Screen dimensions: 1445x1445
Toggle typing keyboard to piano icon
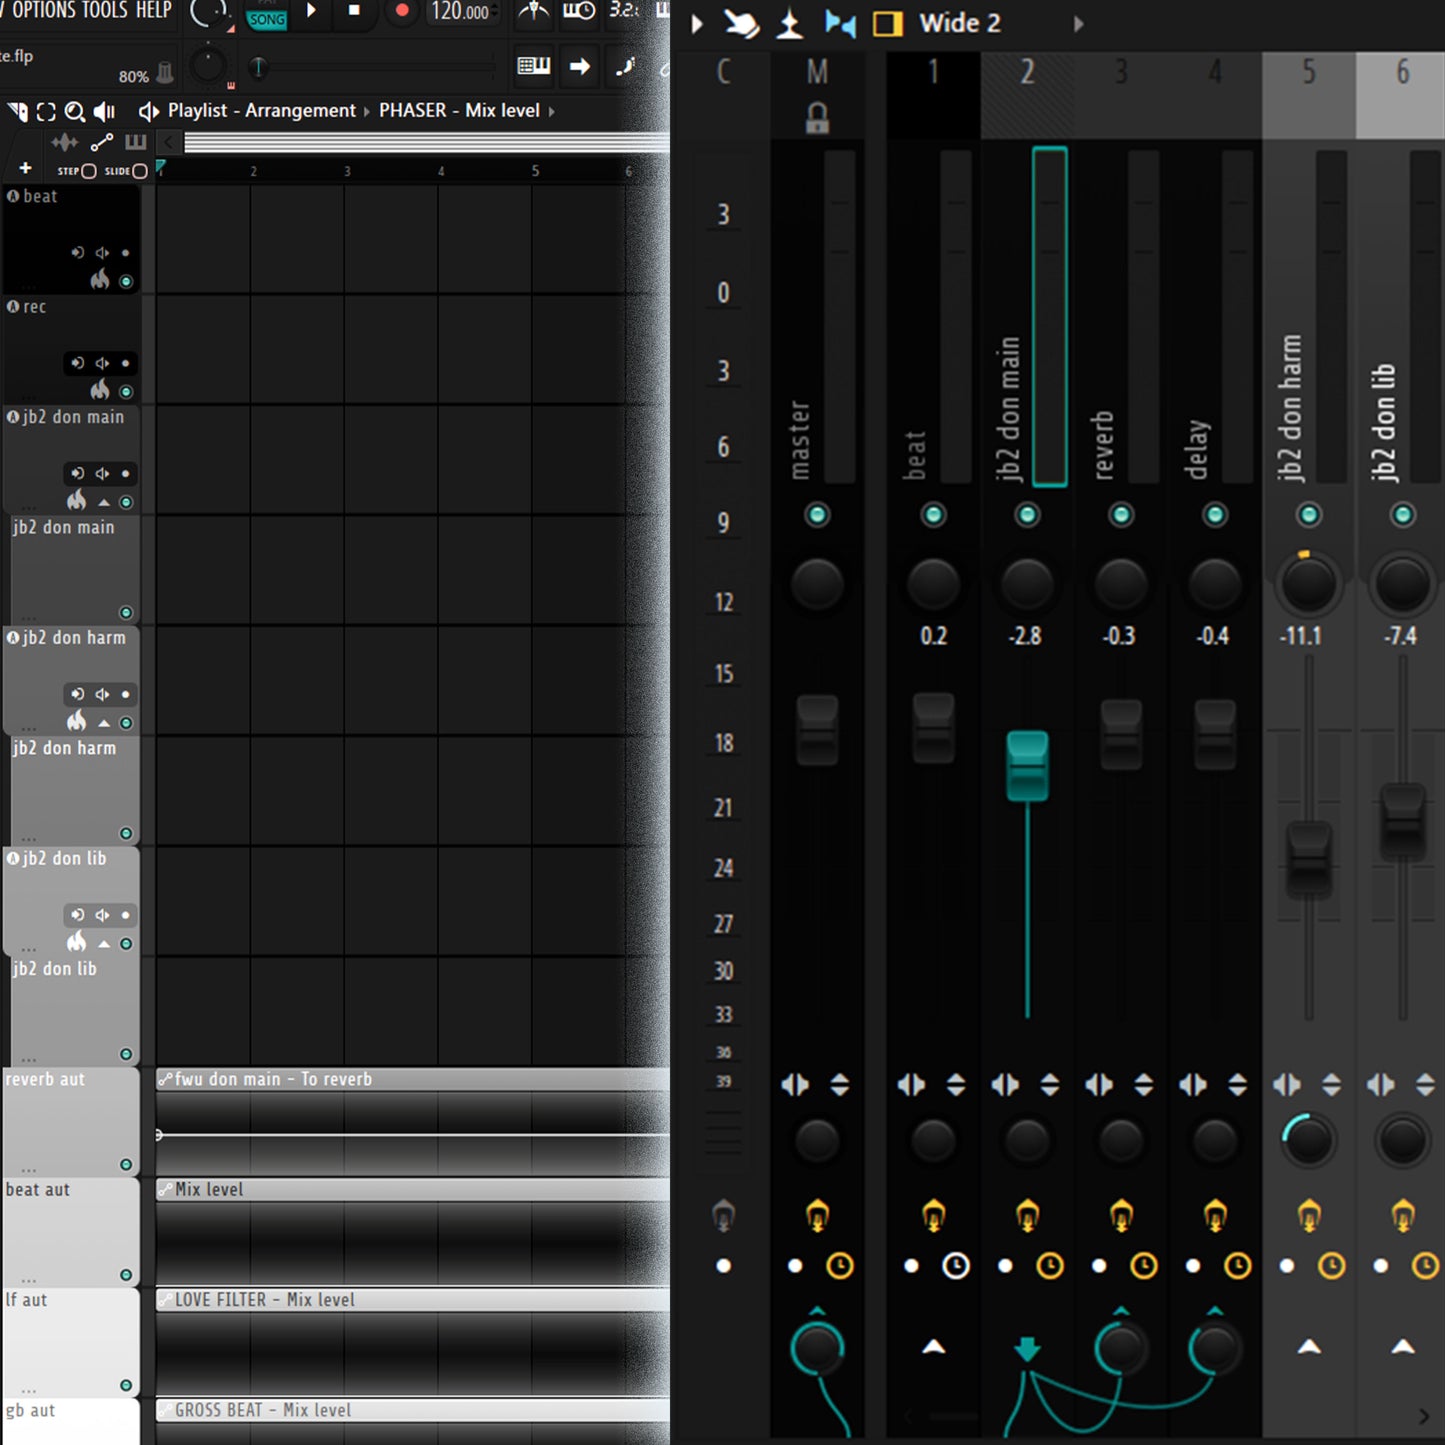point(534,66)
